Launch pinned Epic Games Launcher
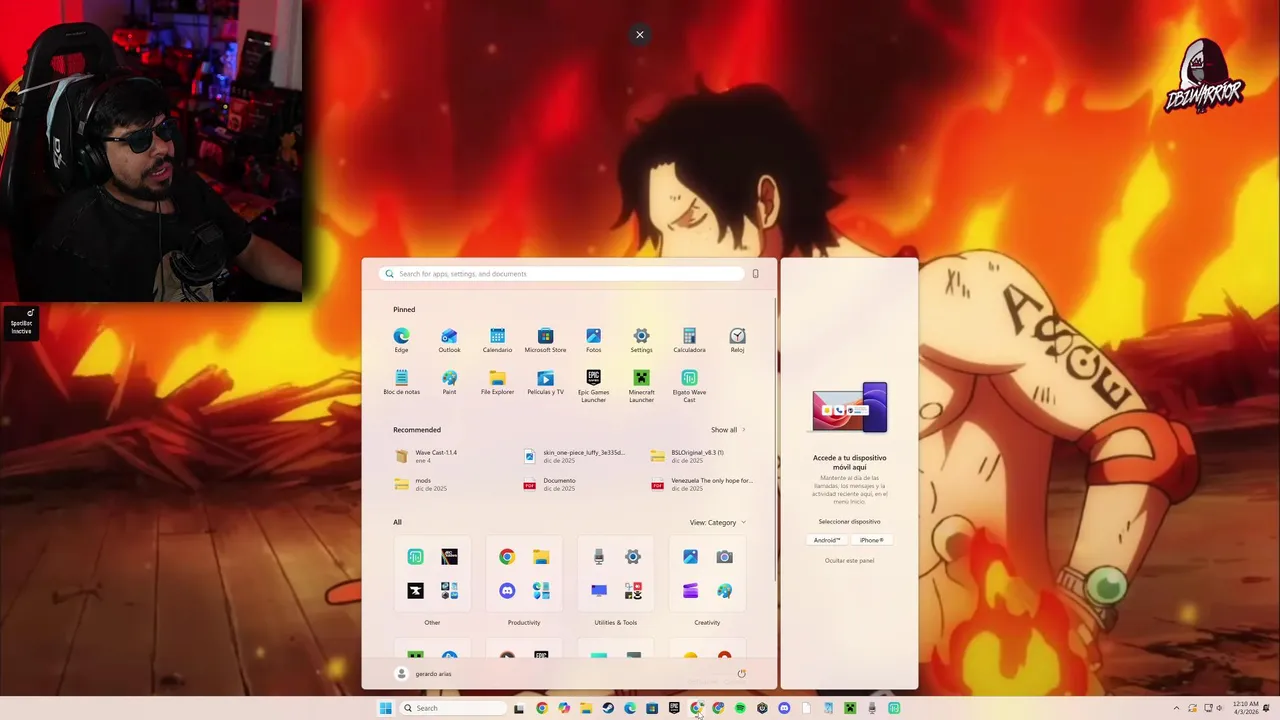This screenshot has width=1280, height=720. (593, 386)
